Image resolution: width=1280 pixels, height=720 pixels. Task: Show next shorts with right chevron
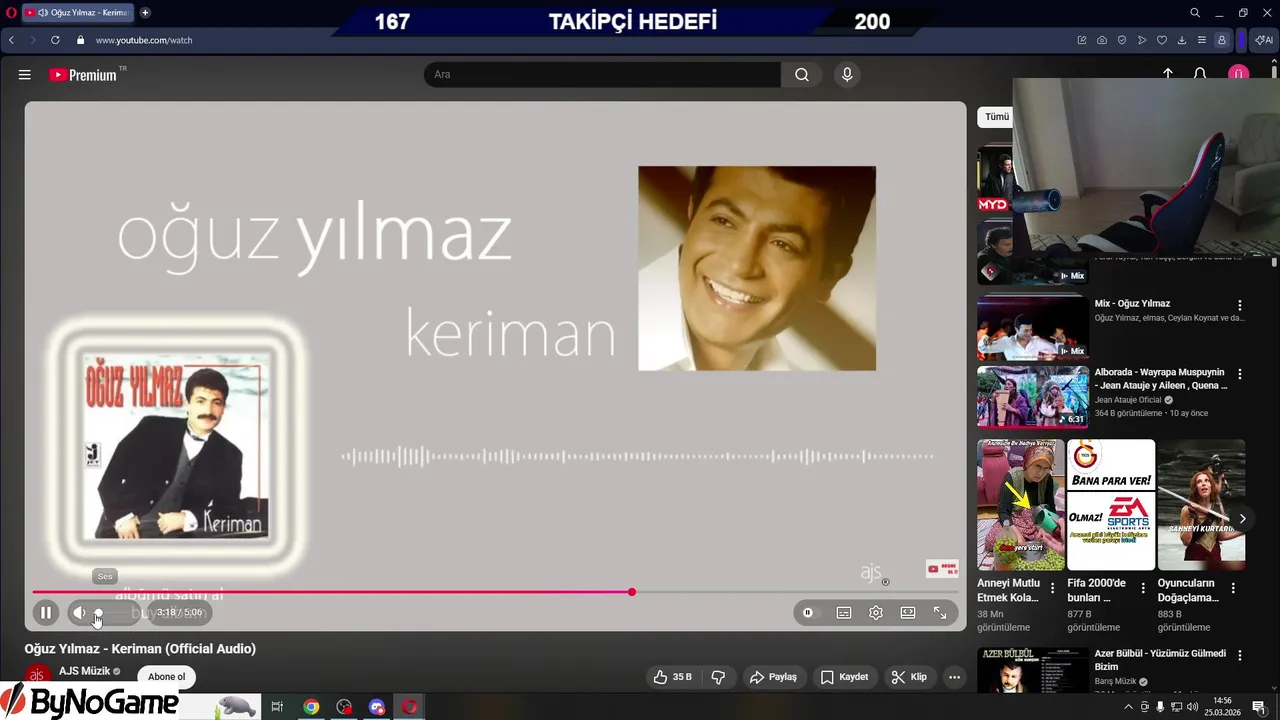pyautogui.click(x=1242, y=519)
